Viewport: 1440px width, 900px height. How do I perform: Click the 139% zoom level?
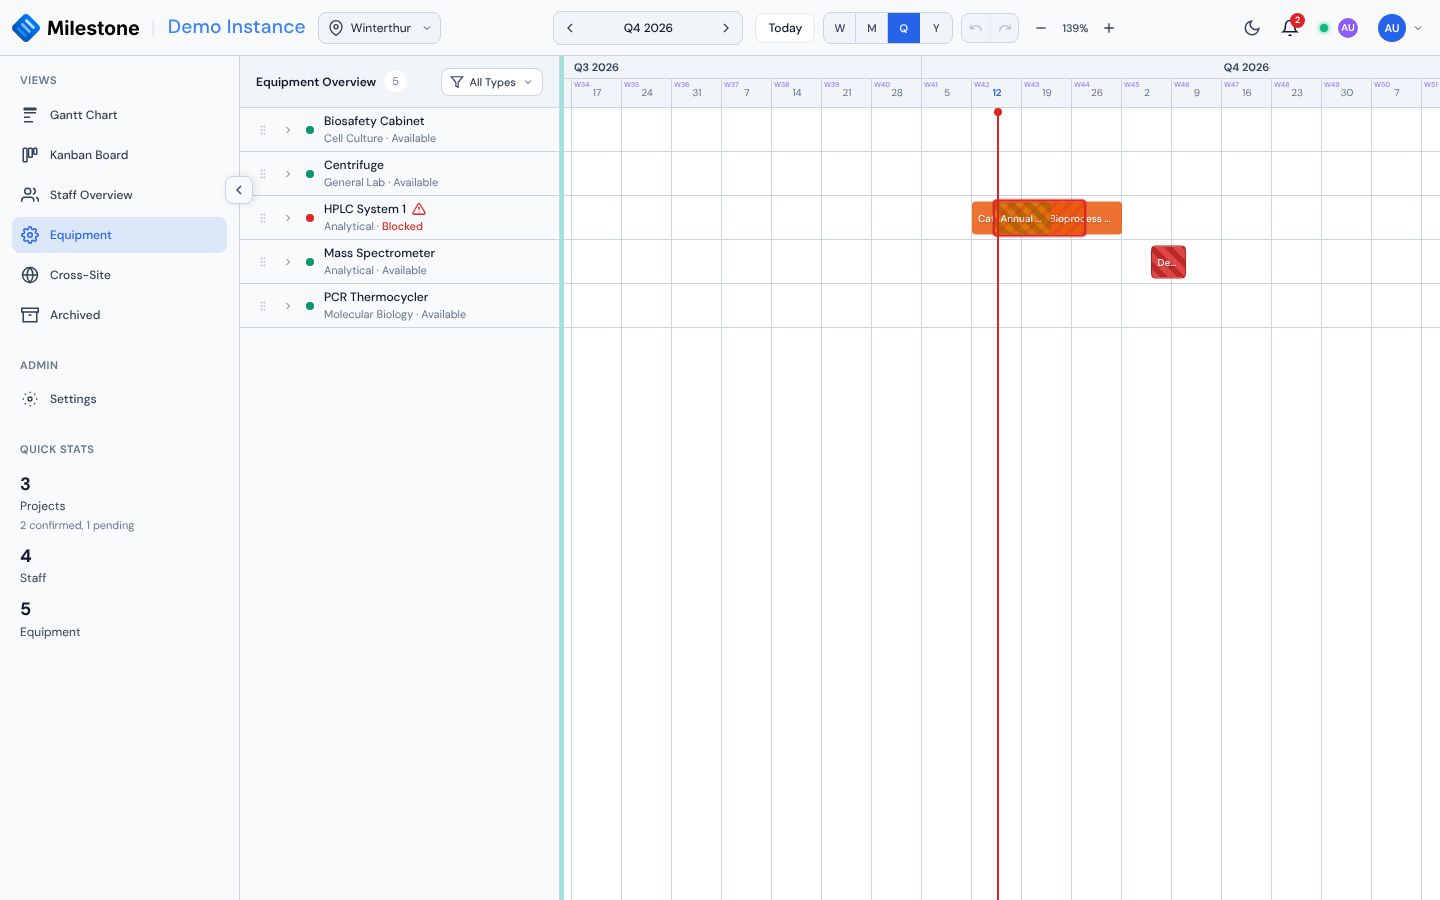1075,28
